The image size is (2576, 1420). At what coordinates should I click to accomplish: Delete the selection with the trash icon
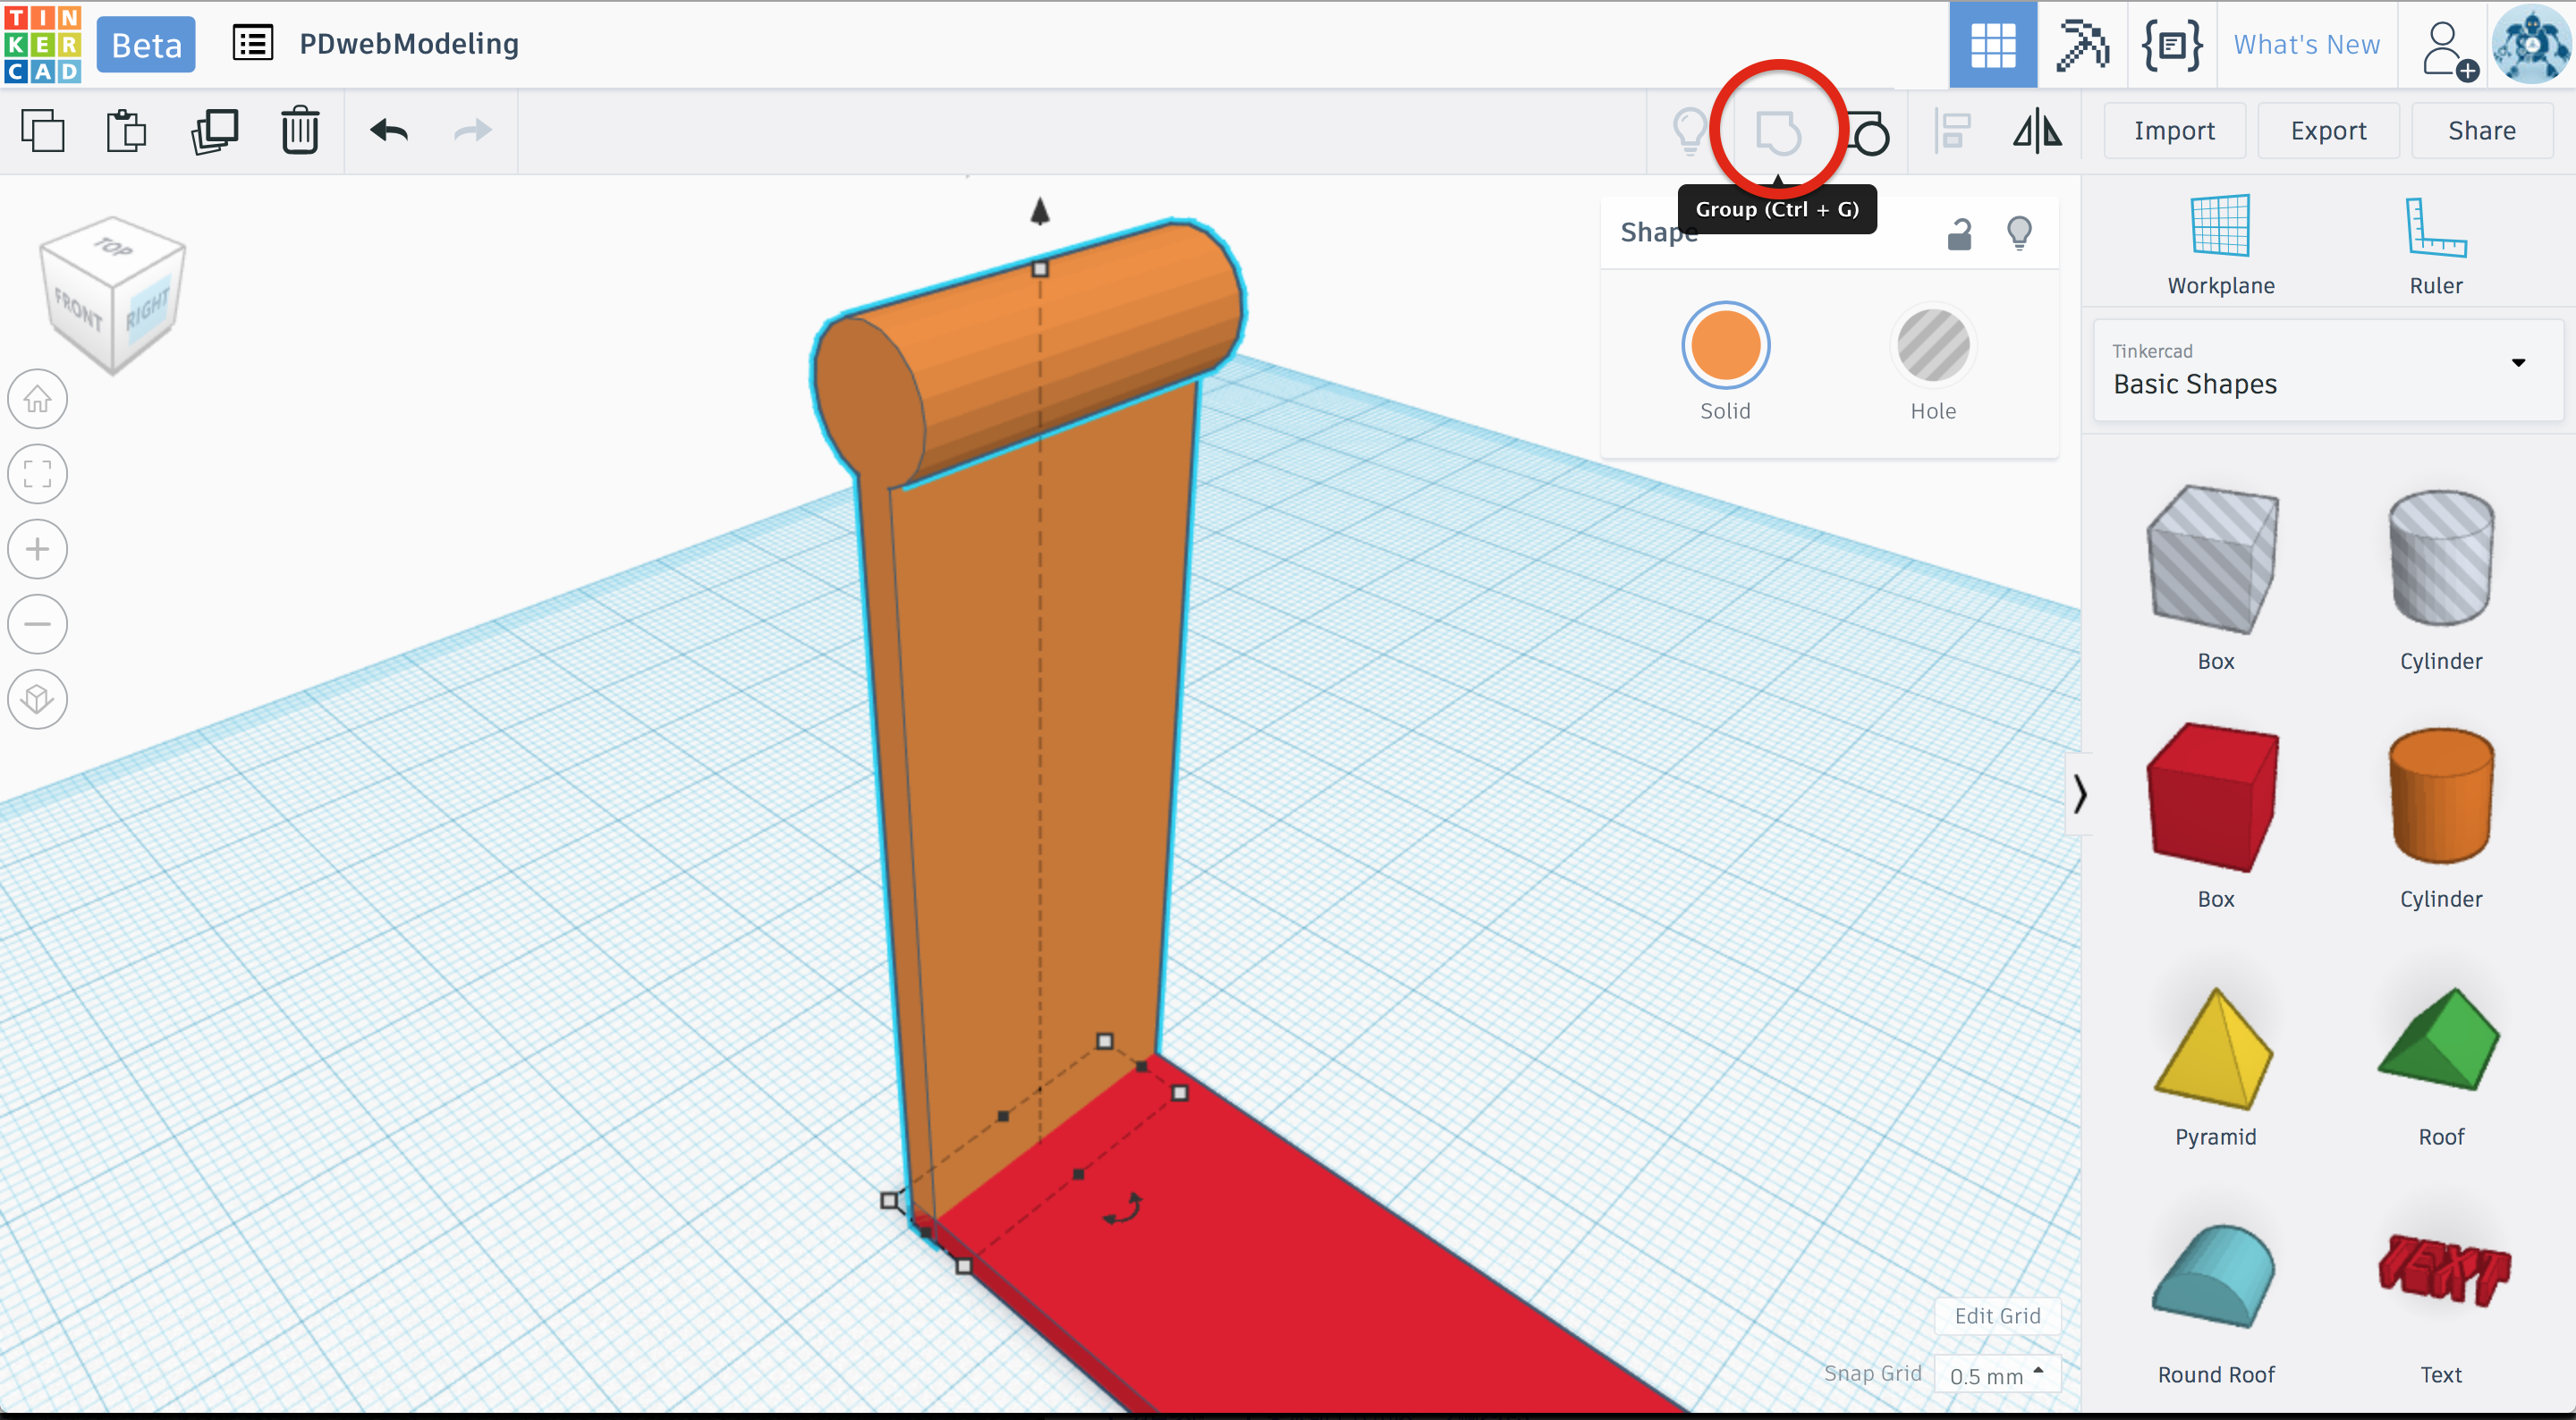299,131
